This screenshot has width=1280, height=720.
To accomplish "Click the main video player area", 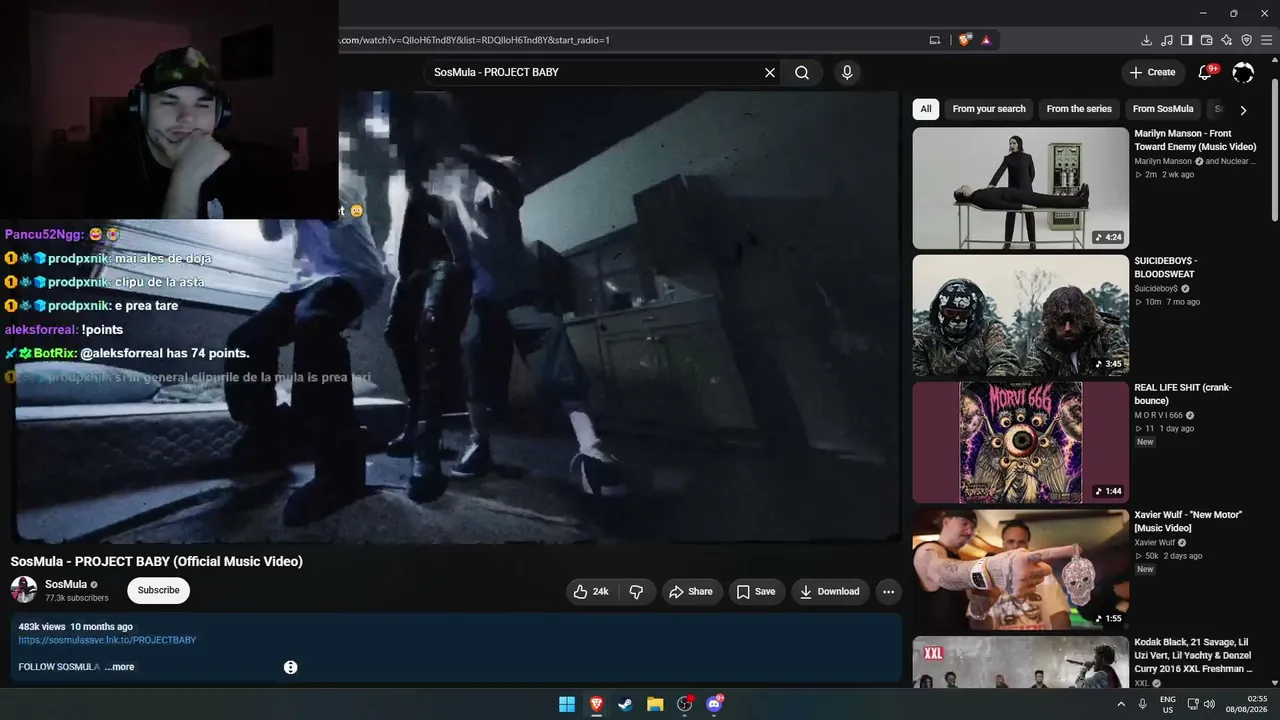I will click(x=456, y=318).
